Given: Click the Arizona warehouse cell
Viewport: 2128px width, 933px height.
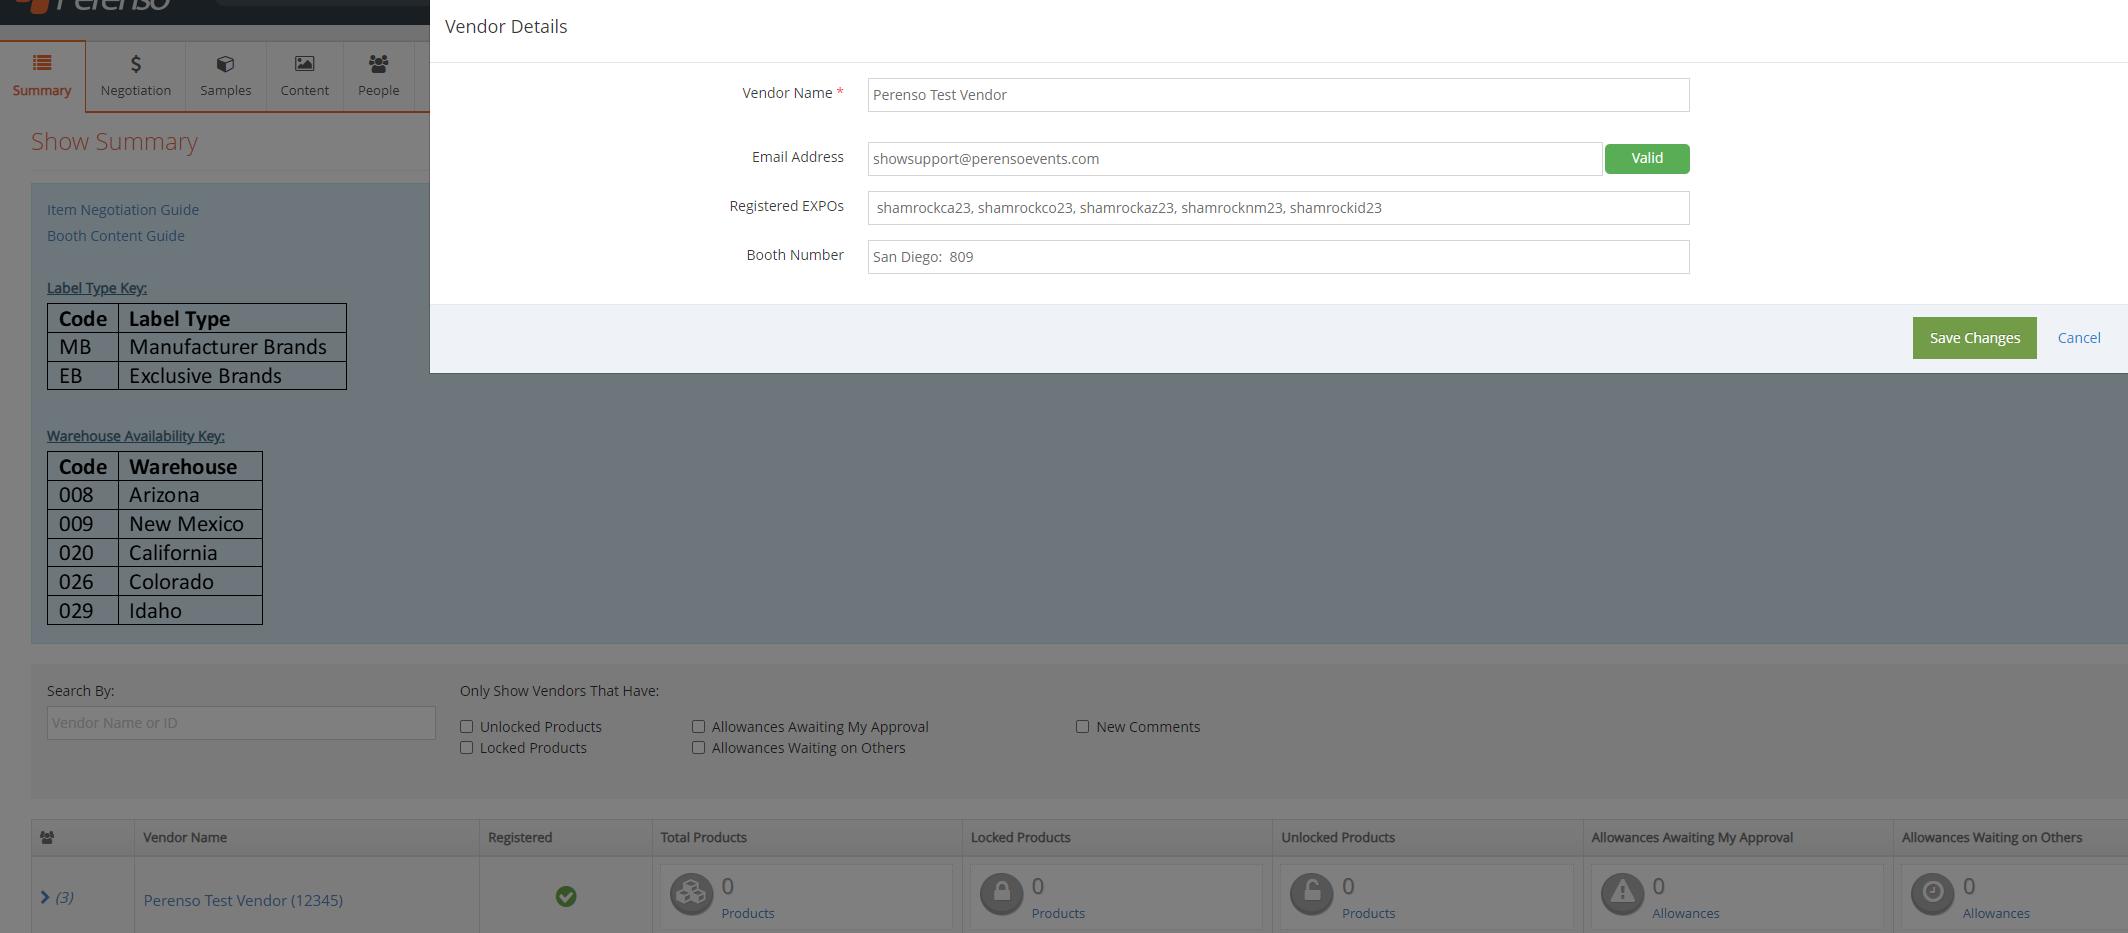Looking at the screenshot, I should (190, 495).
